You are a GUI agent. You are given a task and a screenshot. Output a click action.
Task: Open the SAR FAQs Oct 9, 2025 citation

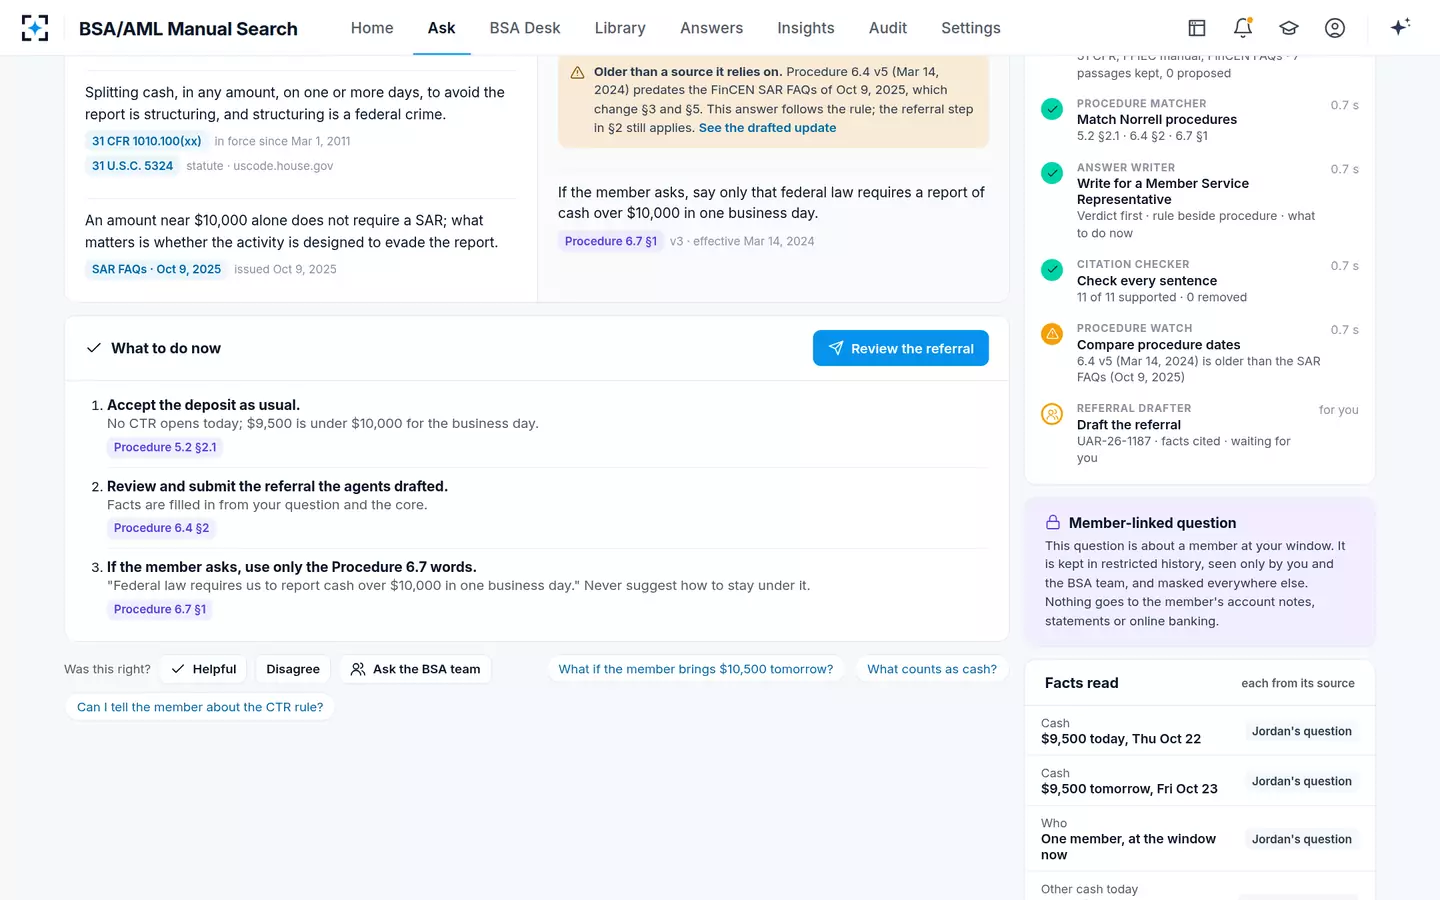156,269
